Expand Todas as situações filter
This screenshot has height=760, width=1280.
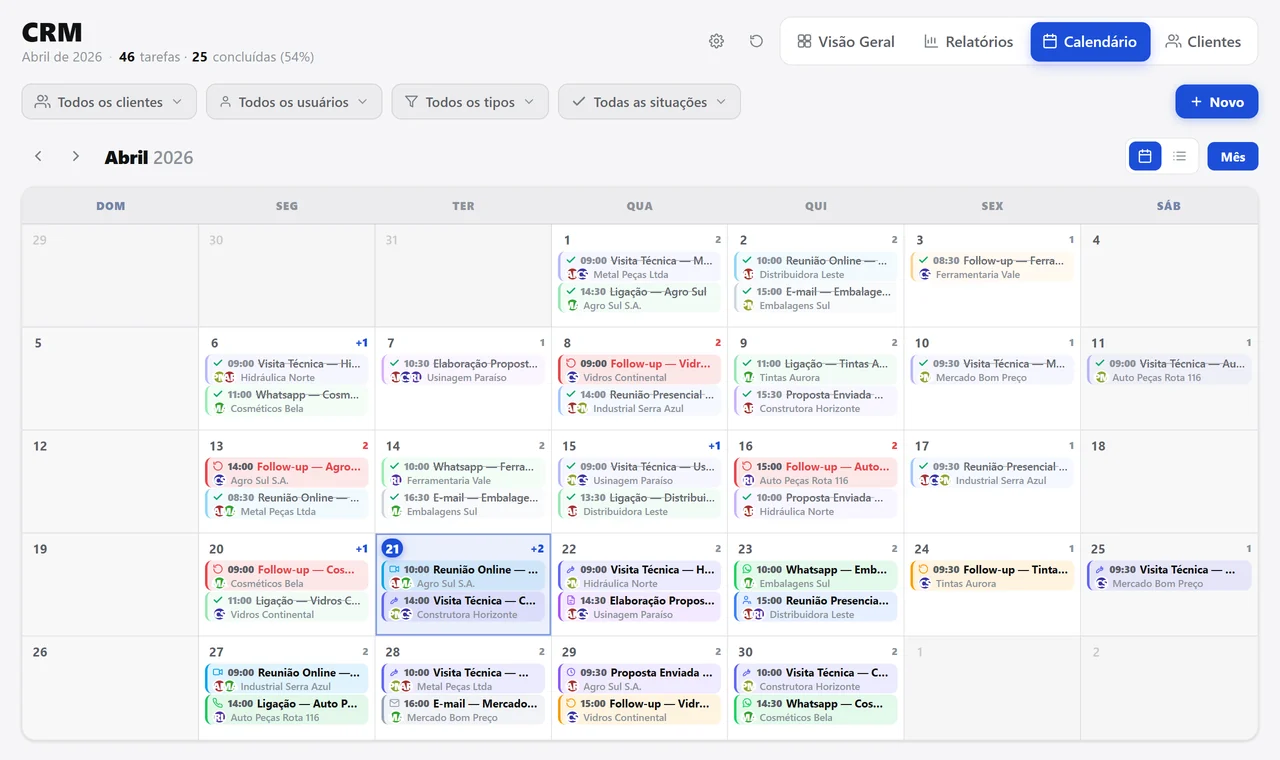(649, 102)
